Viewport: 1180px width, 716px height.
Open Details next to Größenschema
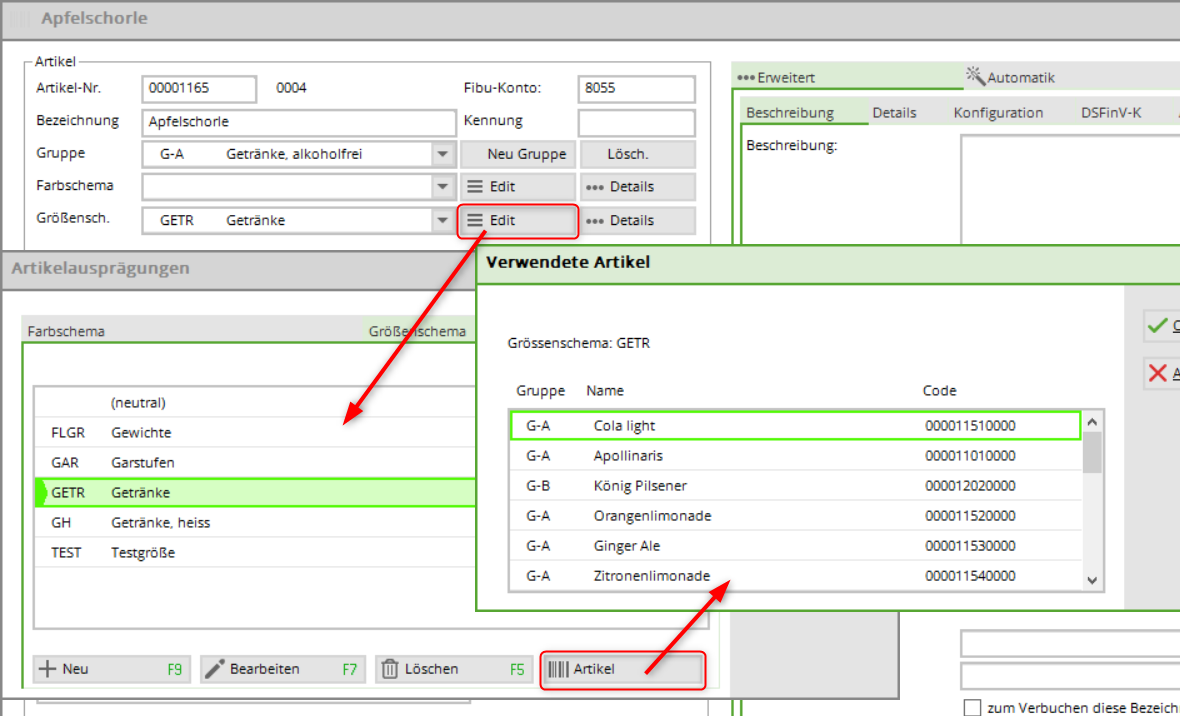point(638,221)
